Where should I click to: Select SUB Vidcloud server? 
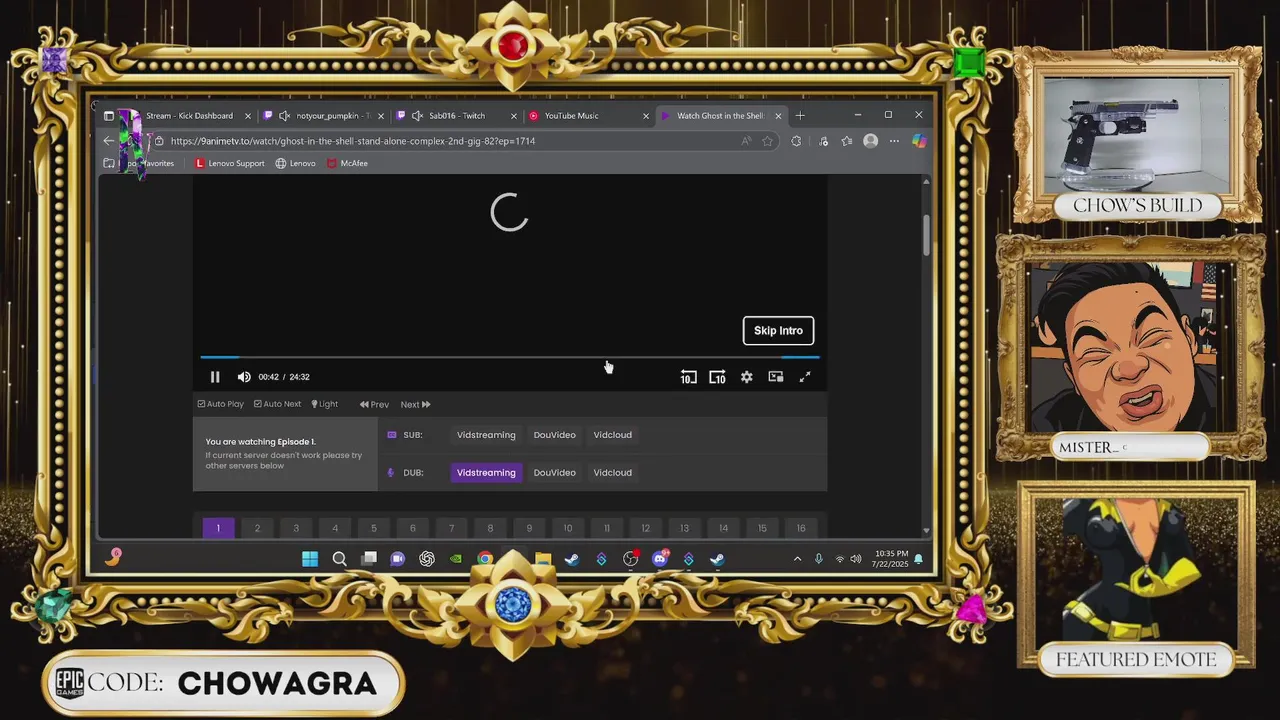click(613, 435)
